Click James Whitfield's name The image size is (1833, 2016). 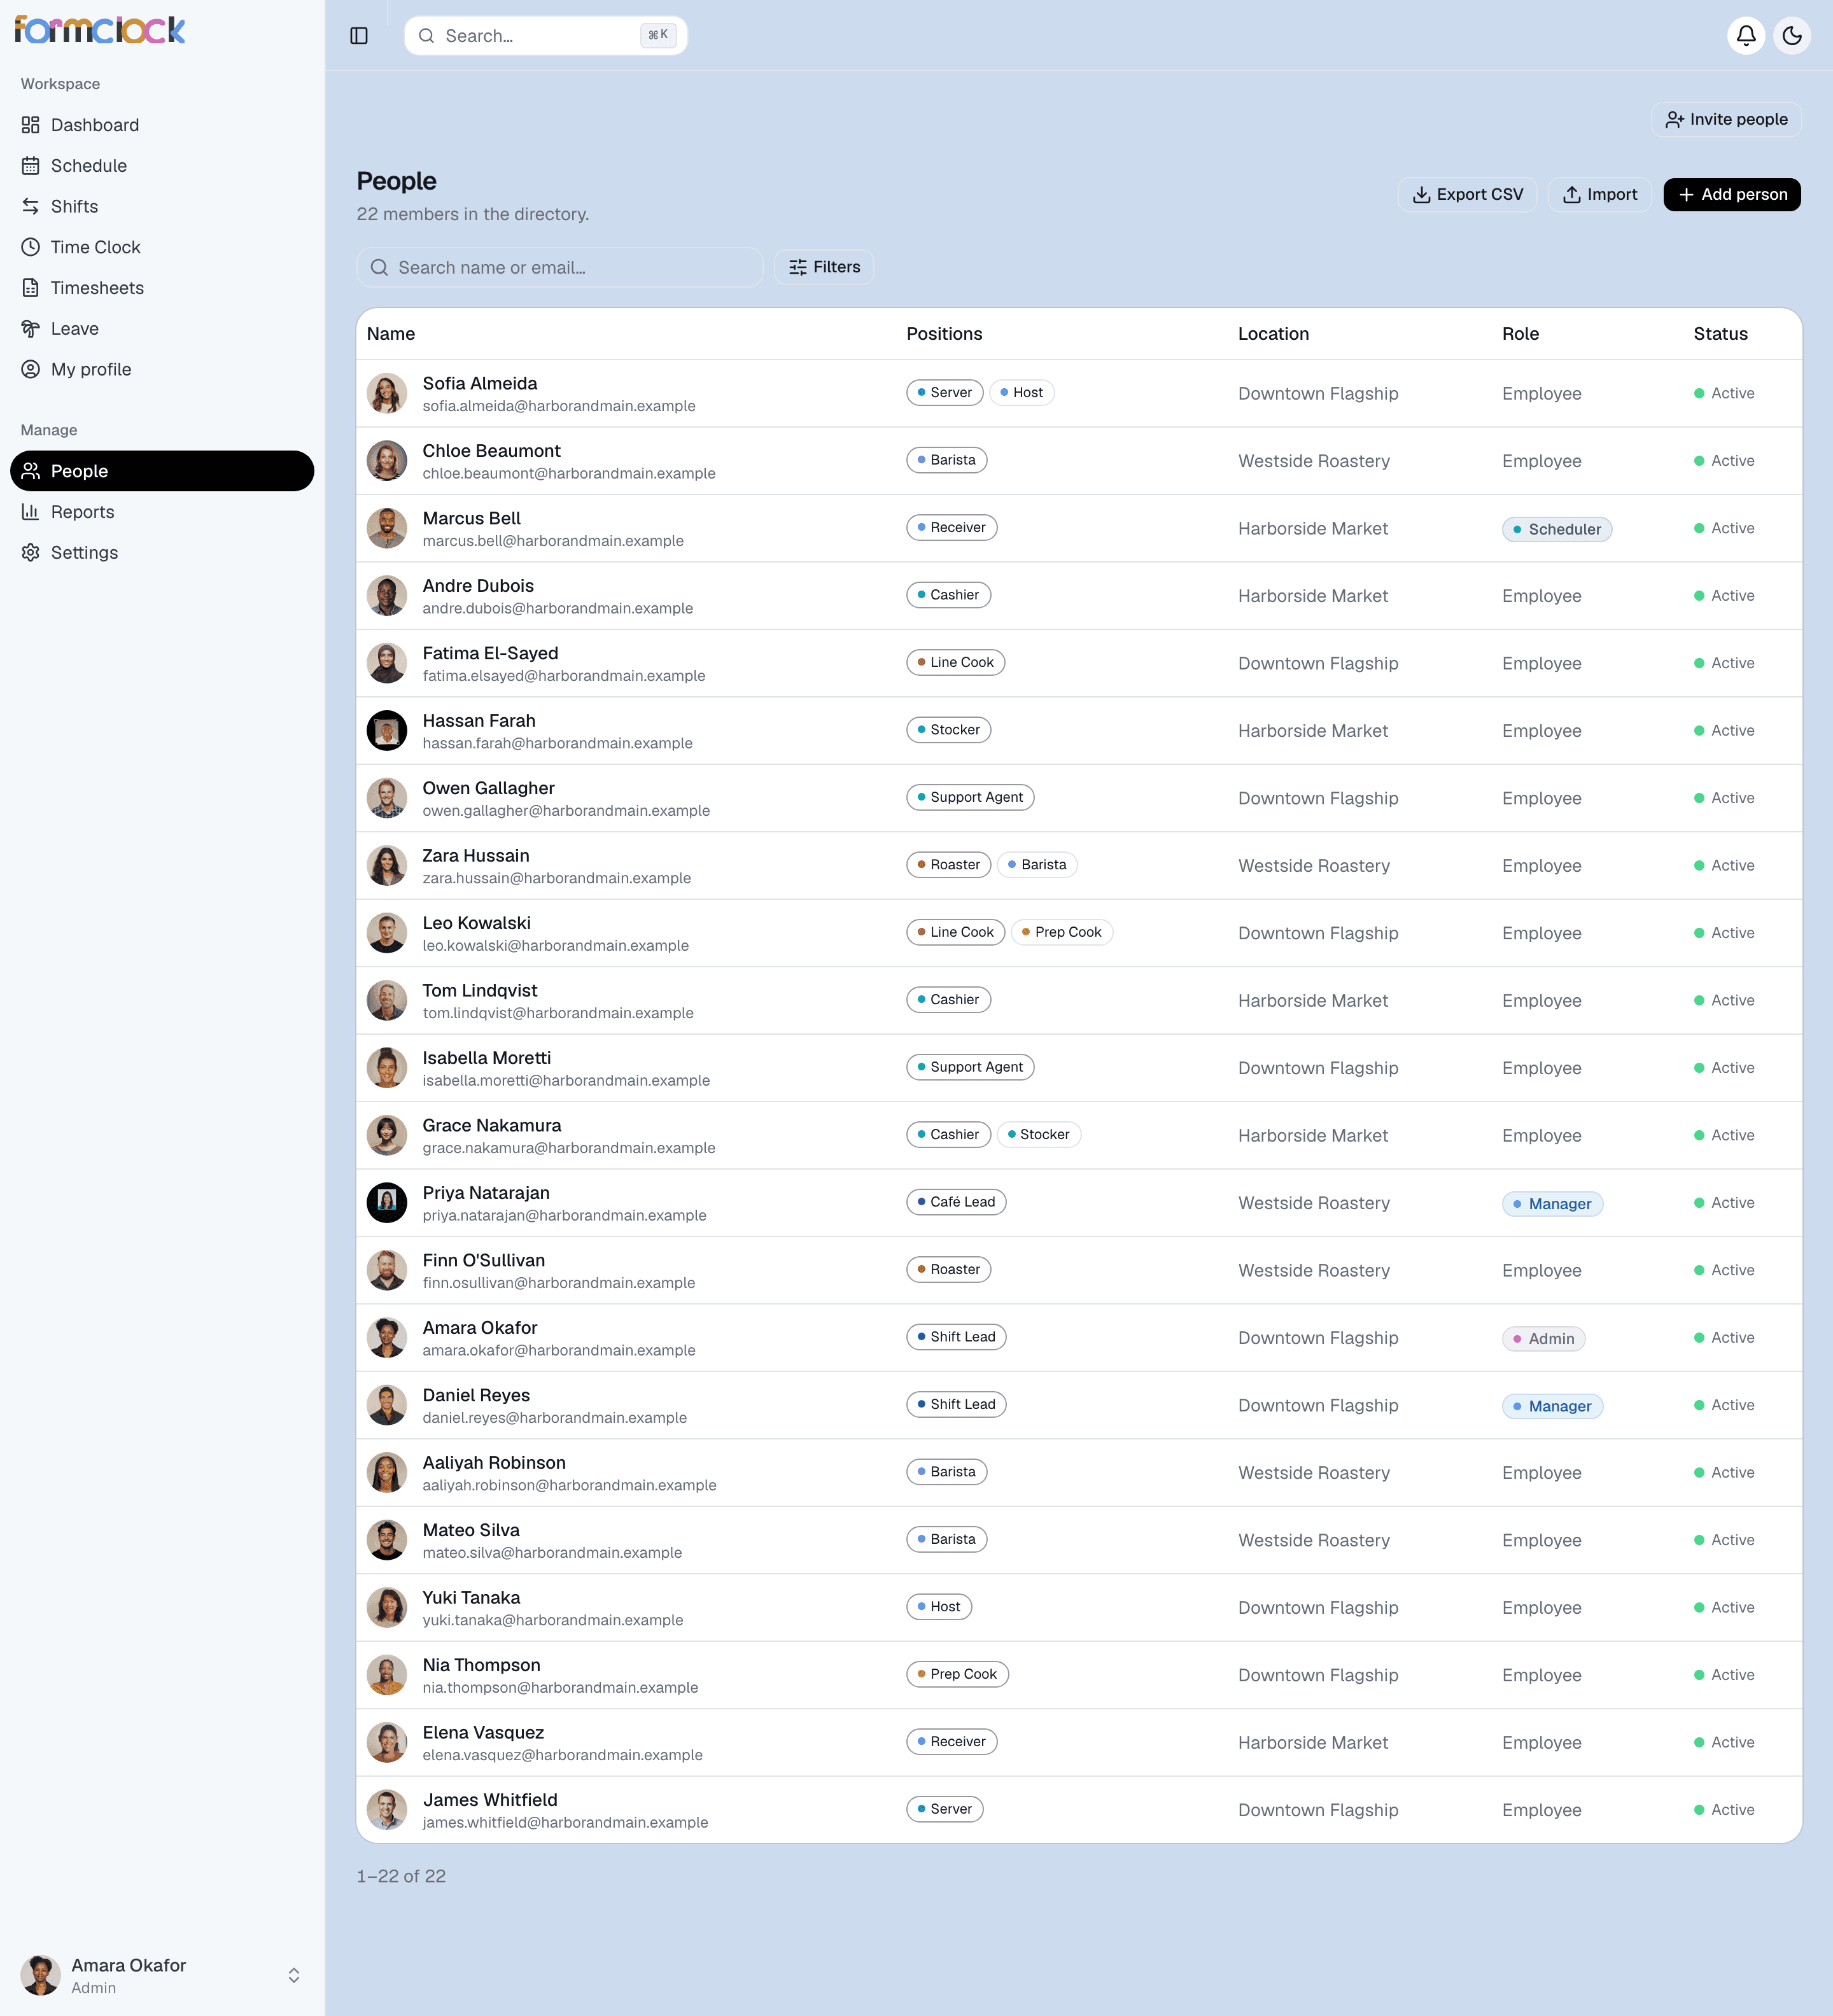pos(490,1801)
